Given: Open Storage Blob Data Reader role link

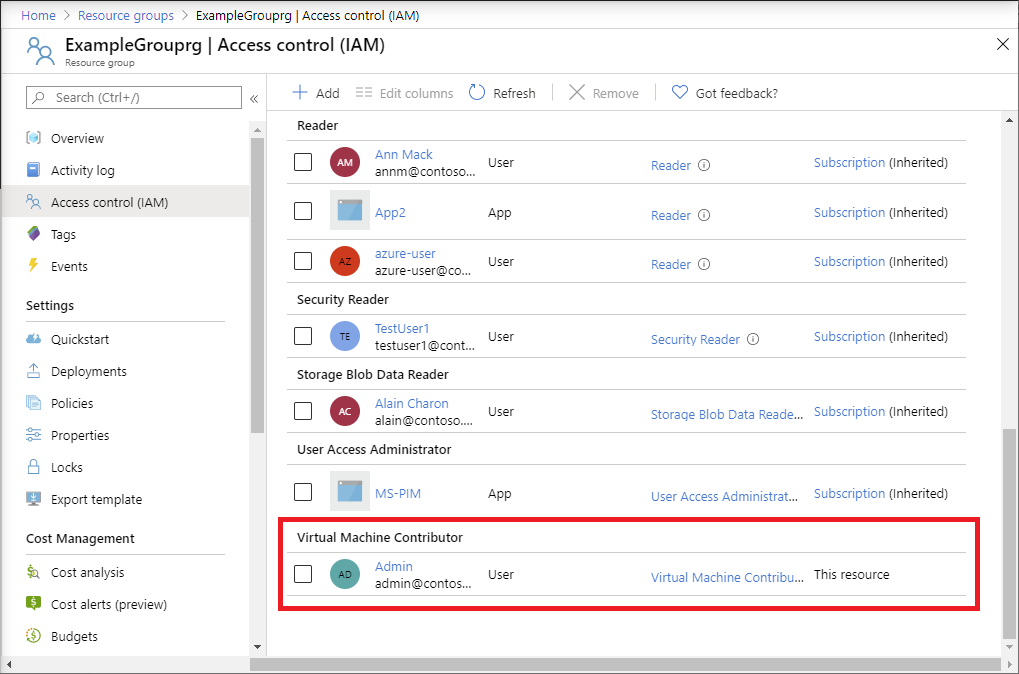Looking at the screenshot, I should [x=727, y=414].
